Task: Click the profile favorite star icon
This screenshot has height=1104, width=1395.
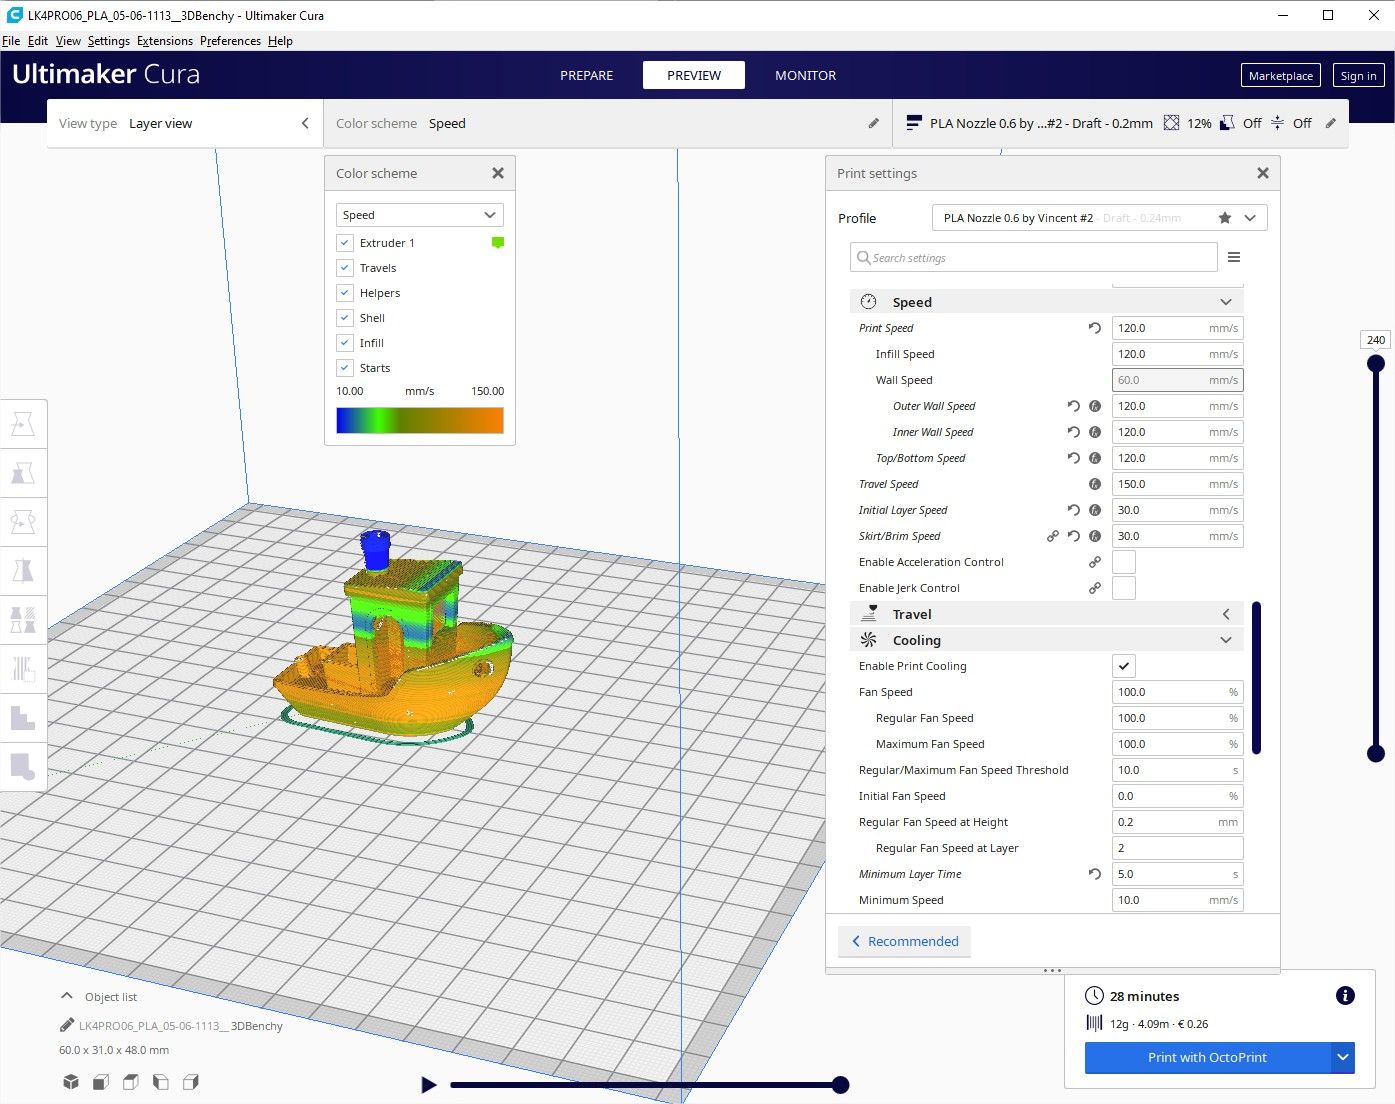Action: [x=1225, y=218]
